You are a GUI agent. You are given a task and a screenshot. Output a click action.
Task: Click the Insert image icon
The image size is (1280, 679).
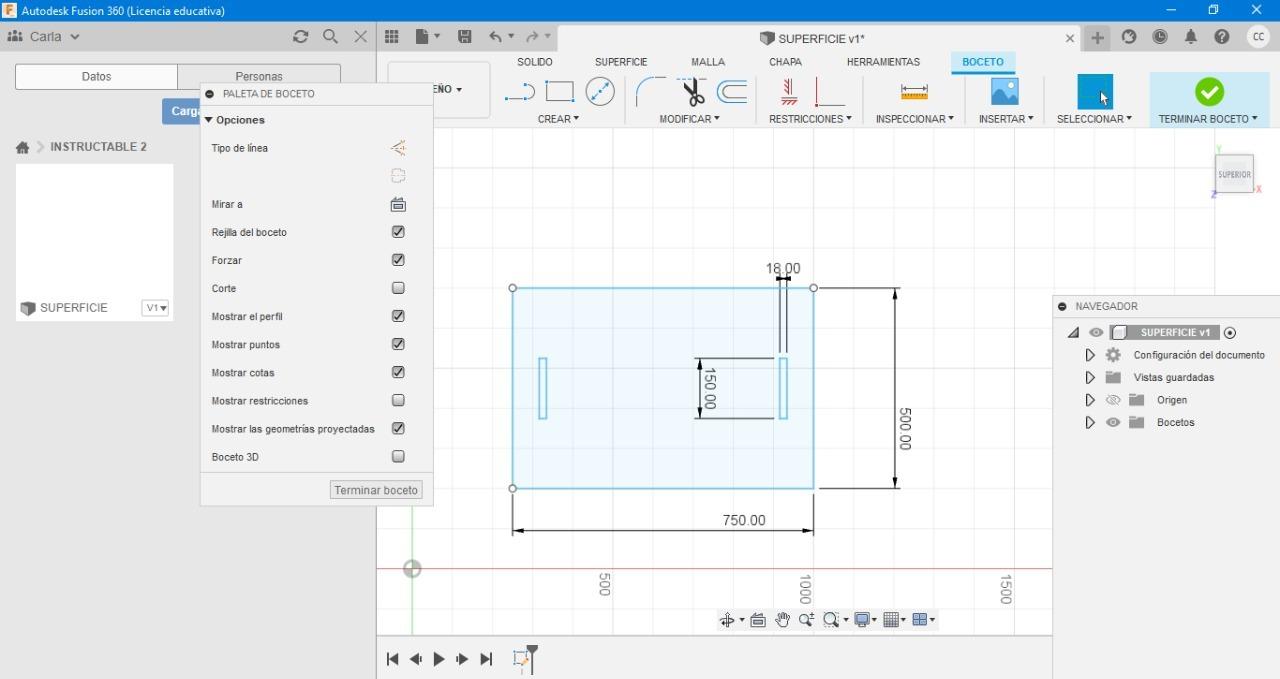pos(1004,92)
